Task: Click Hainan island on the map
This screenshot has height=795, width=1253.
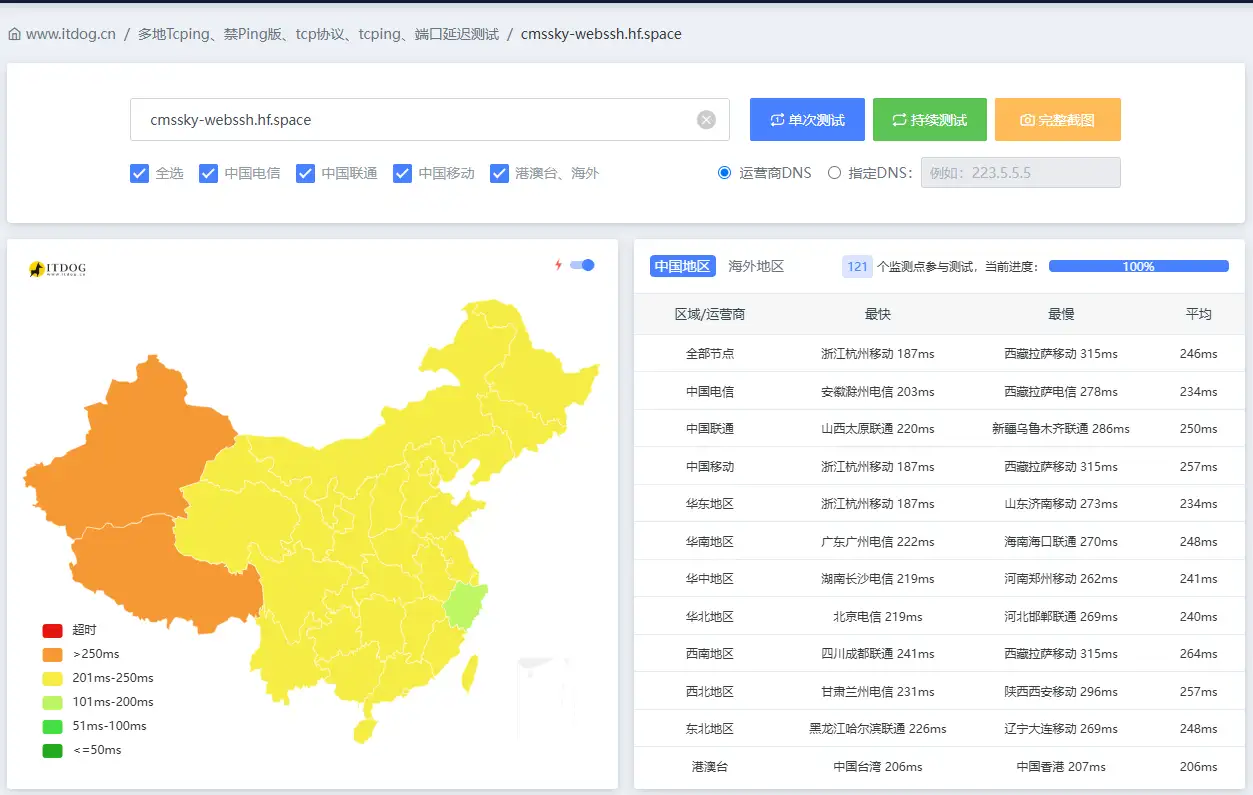Action: (x=366, y=730)
